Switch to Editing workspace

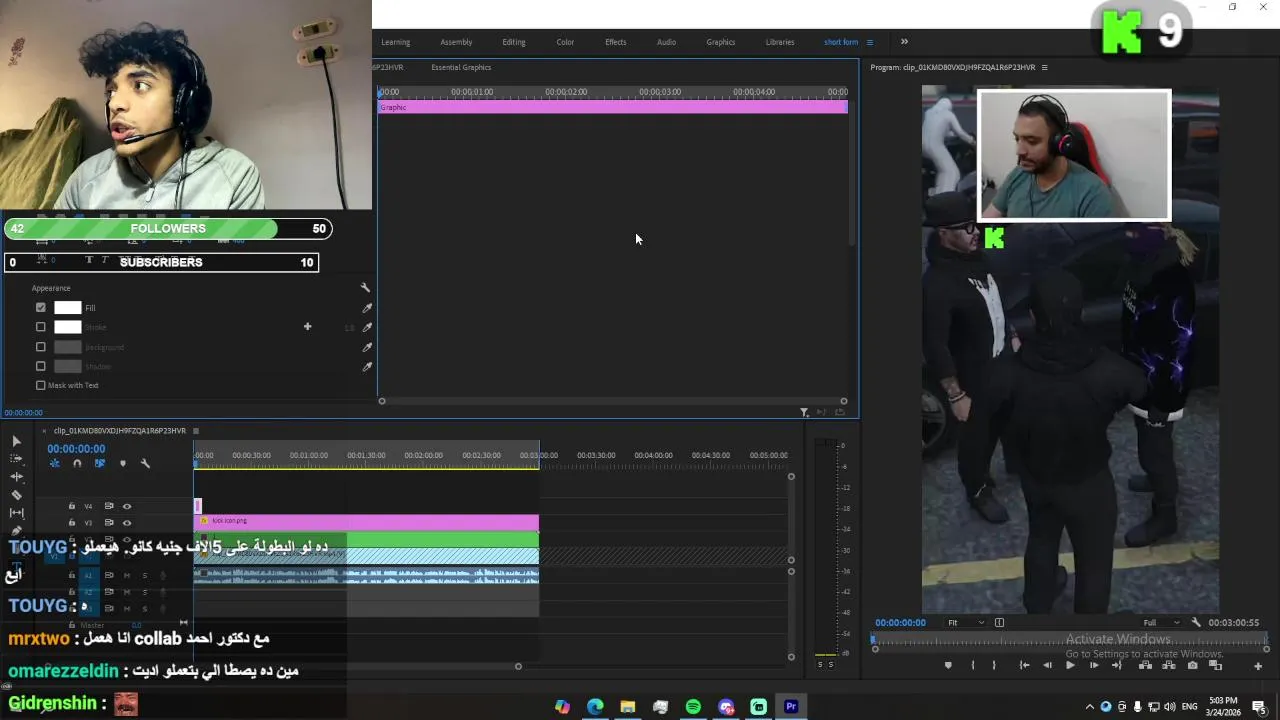(514, 42)
